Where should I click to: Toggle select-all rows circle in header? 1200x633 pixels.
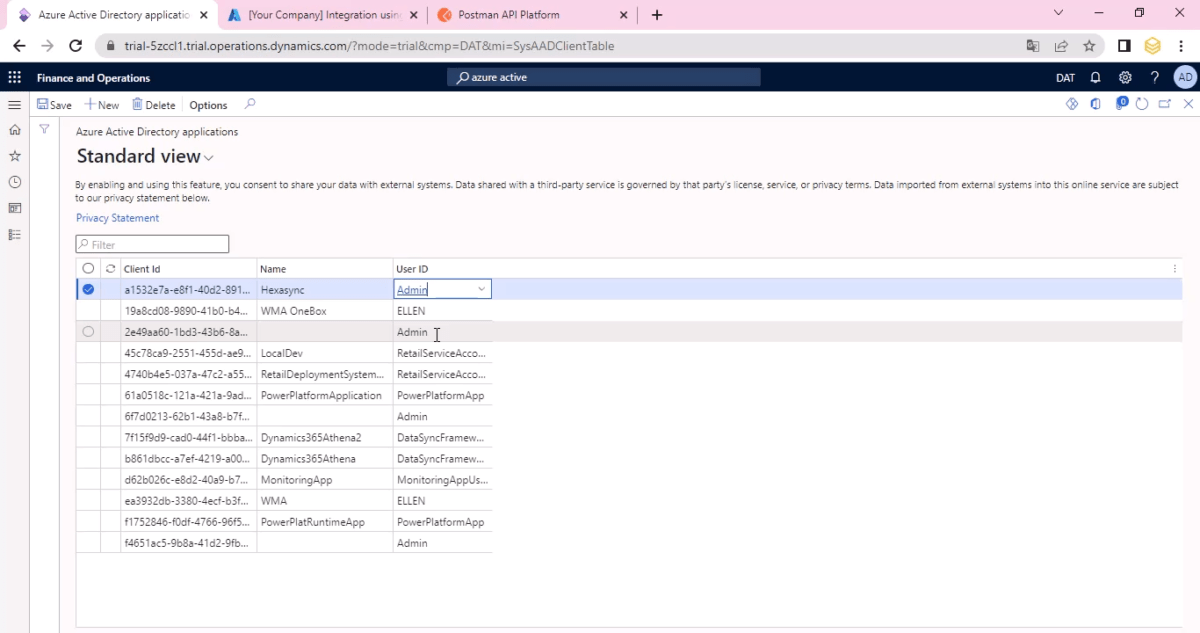88,269
